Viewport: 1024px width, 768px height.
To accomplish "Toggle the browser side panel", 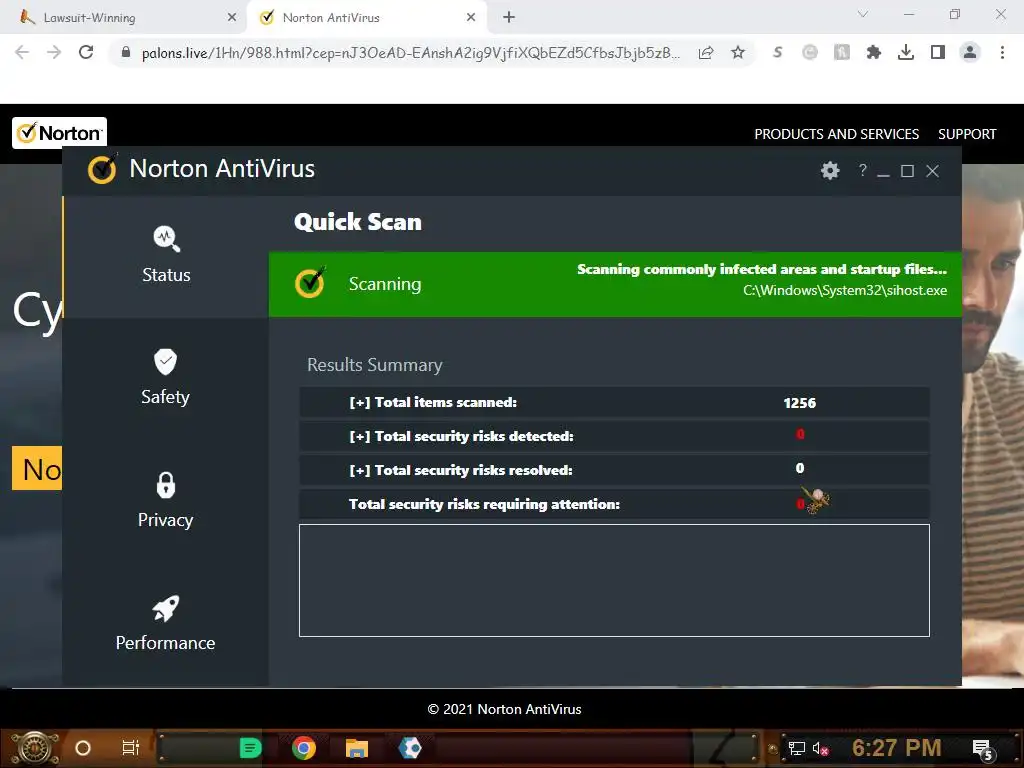I will tap(938, 53).
